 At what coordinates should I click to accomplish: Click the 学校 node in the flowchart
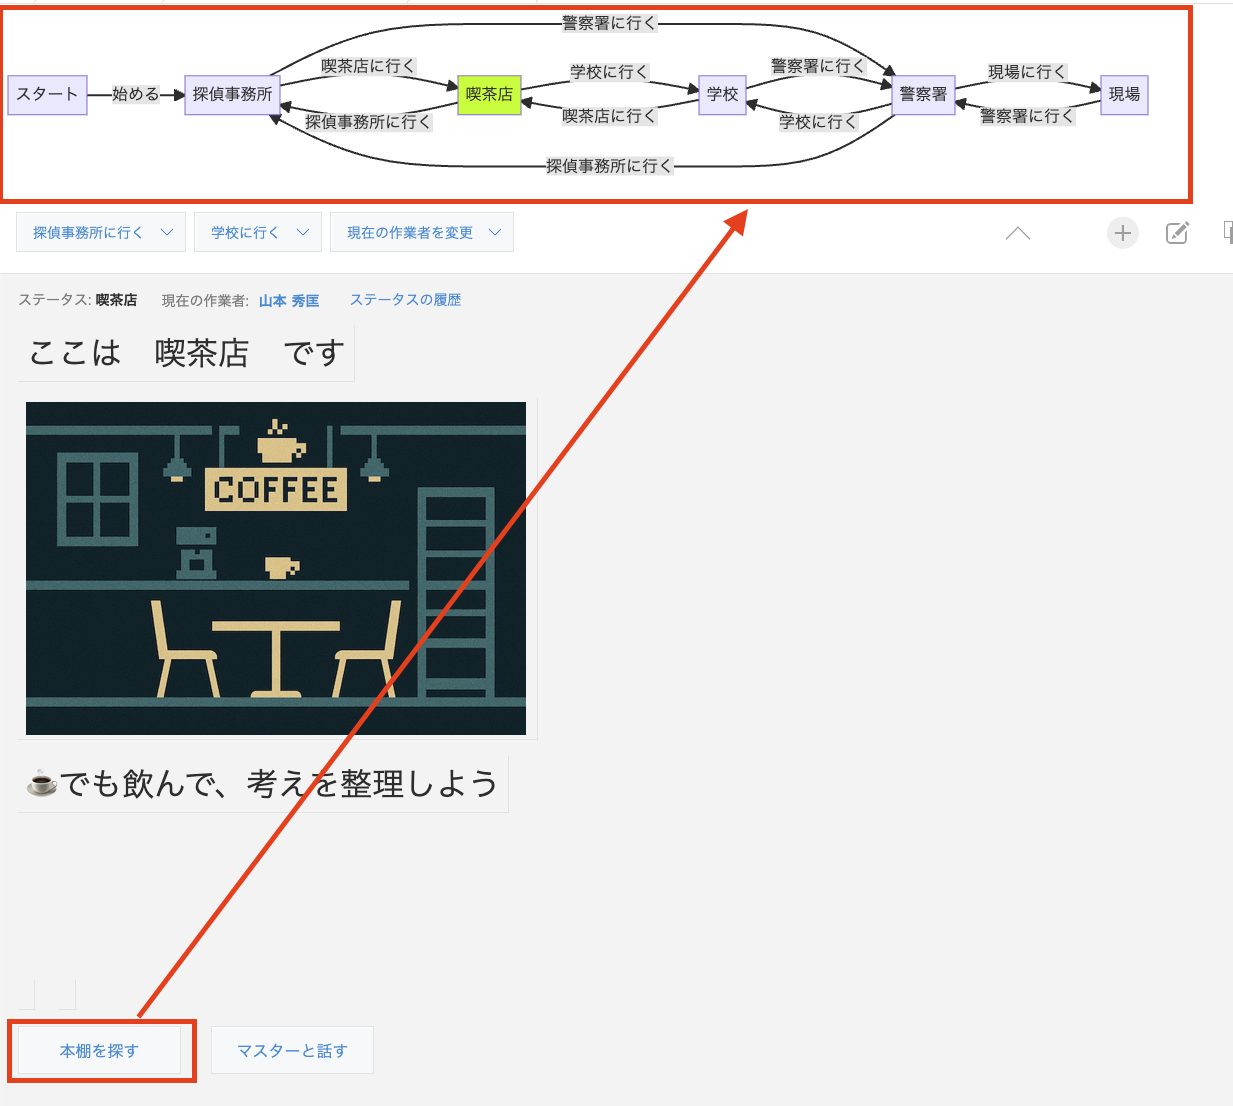(x=722, y=94)
